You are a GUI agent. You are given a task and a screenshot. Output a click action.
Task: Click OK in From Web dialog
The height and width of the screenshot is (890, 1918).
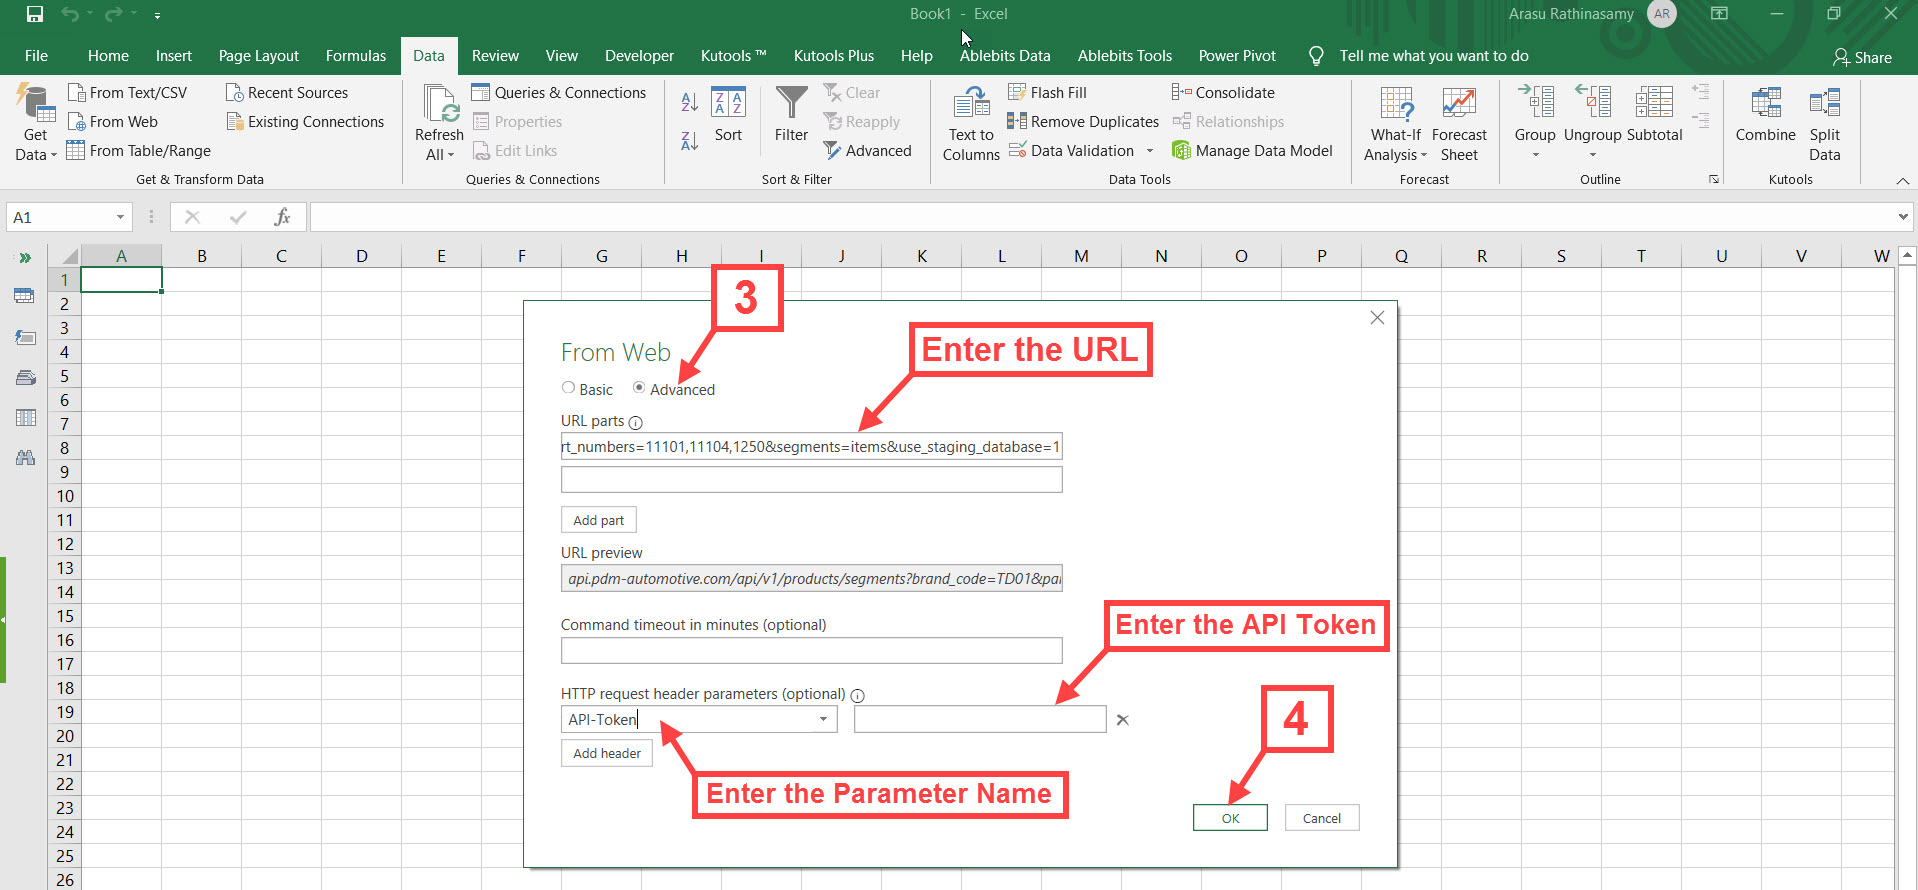pyautogui.click(x=1230, y=818)
